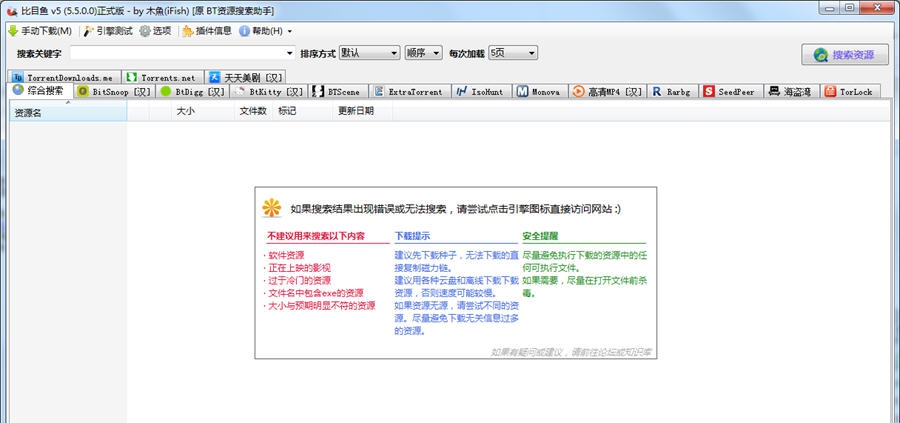Sort by 更新日期 column header
Image resolution: width=900 pixels, height=423 pixels.
(x=363, y=111)
